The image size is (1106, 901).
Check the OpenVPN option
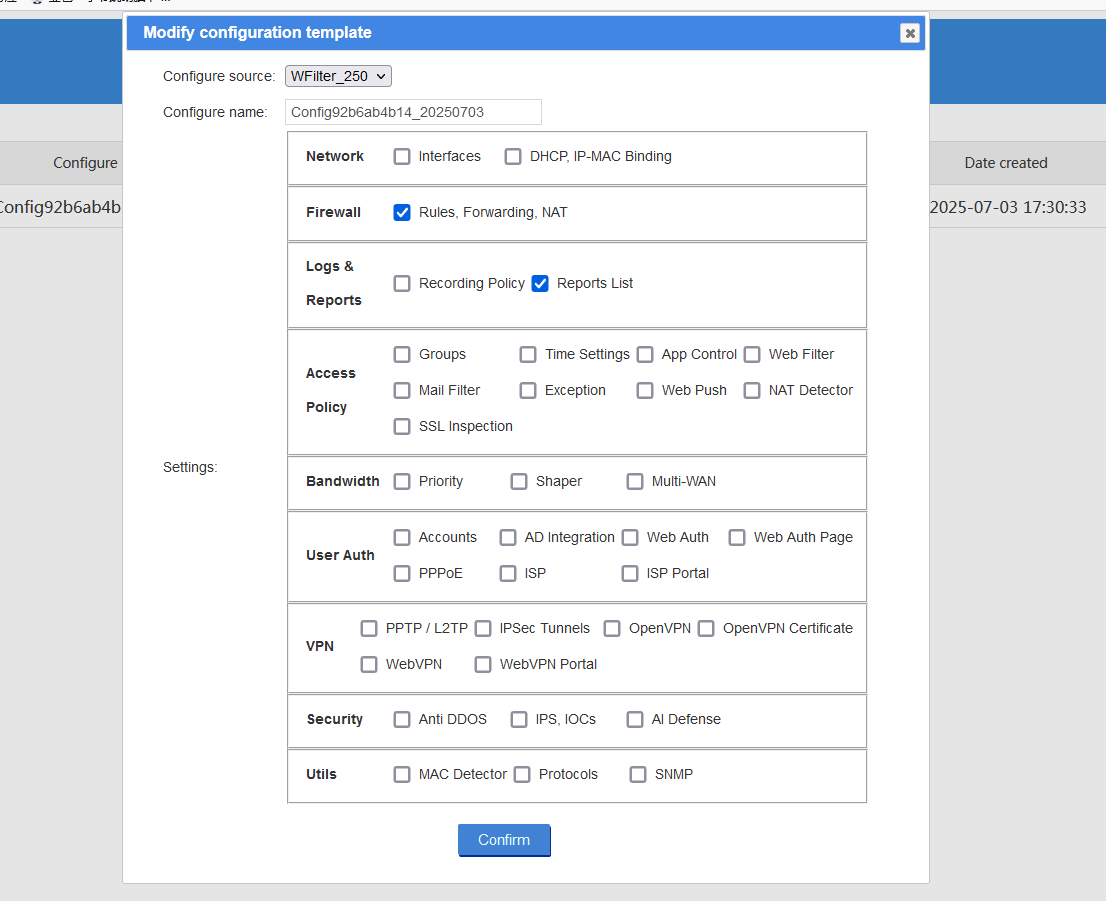pyautogui.click(x=612, y=629)
